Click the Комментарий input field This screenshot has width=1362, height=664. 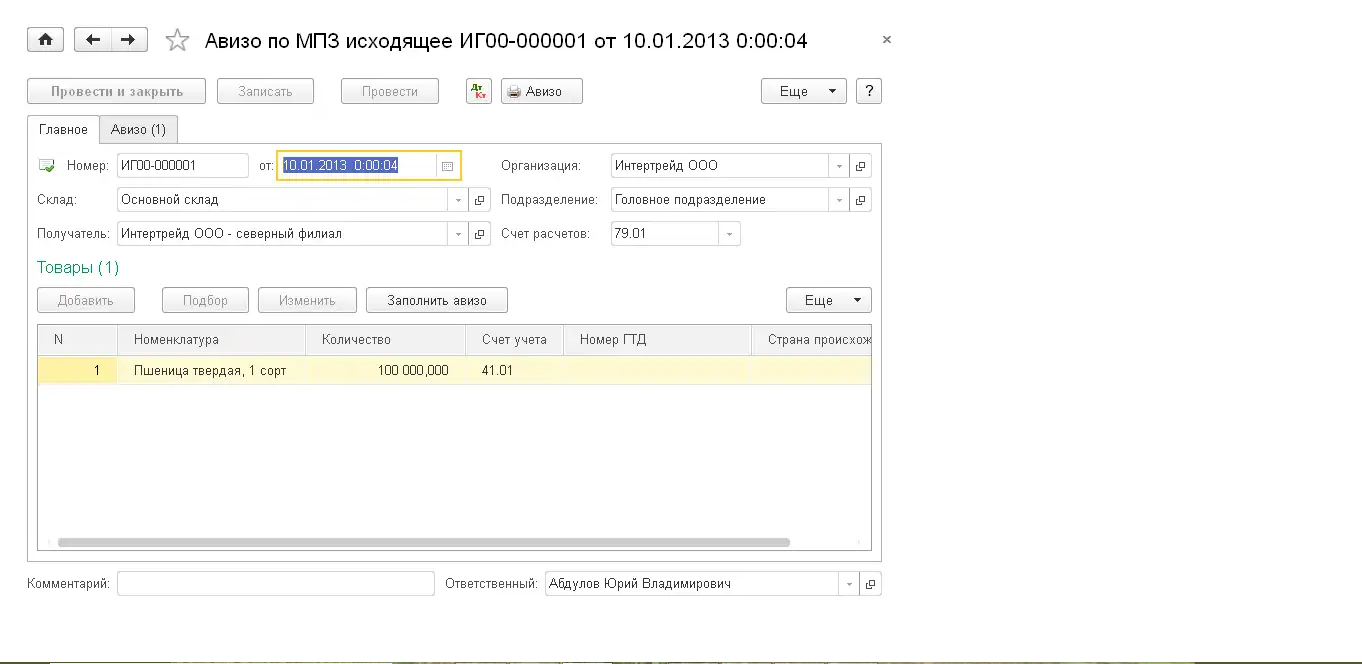(x=275, y=584)
